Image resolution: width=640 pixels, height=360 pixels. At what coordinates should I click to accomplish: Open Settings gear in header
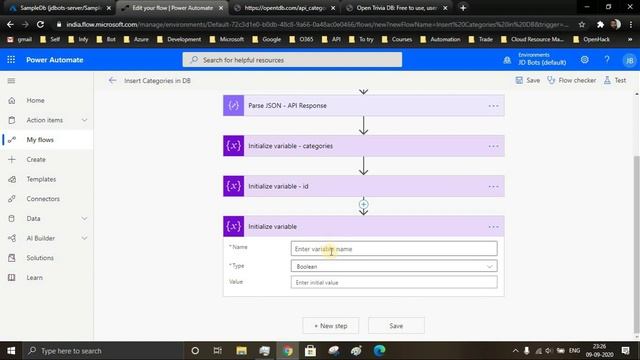pos(584,60)
